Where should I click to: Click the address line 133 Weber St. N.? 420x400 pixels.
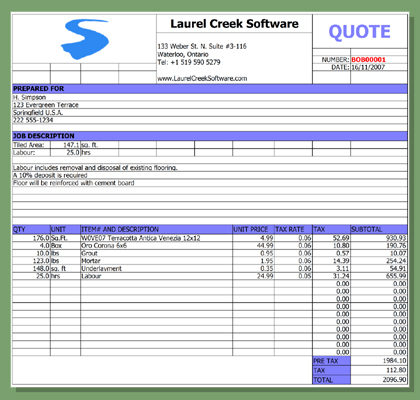(x=202, y=46)
